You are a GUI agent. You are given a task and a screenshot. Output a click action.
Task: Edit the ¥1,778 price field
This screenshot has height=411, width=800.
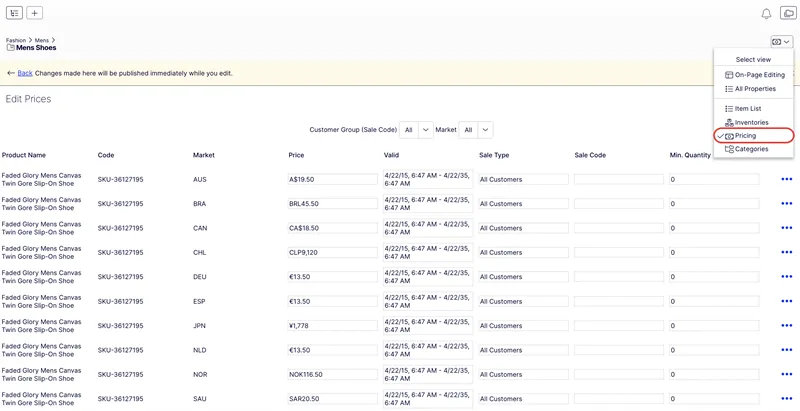pyautogui.click(x=333, y=326)
